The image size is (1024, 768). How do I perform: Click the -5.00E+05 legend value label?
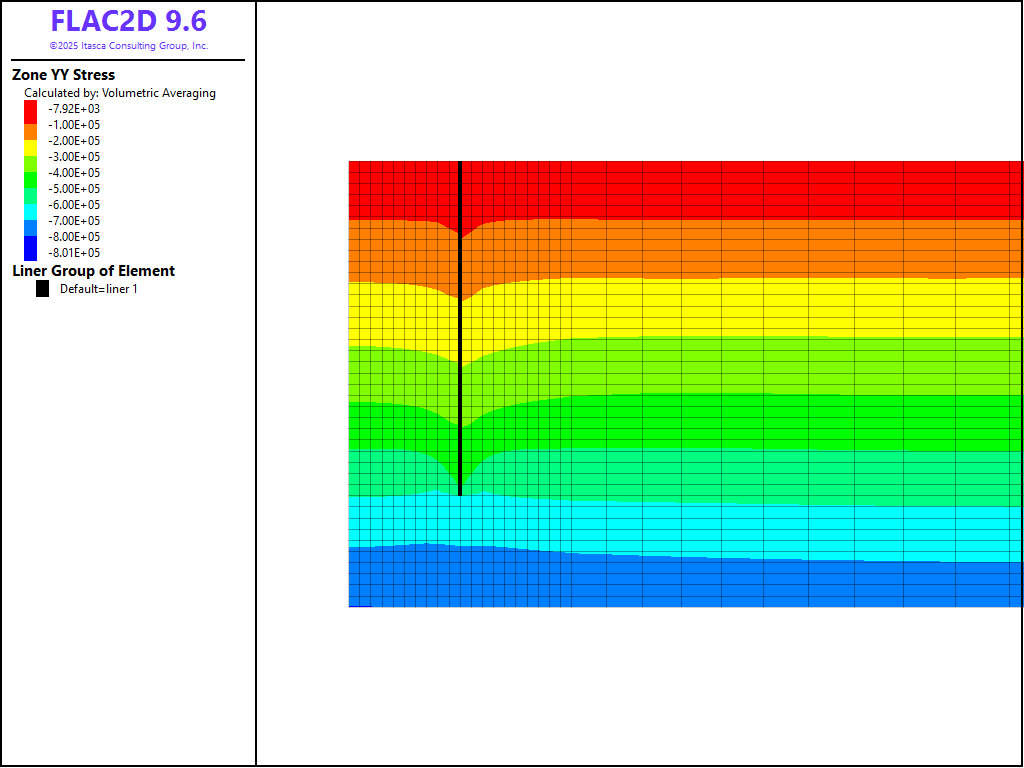pos(75,189)
